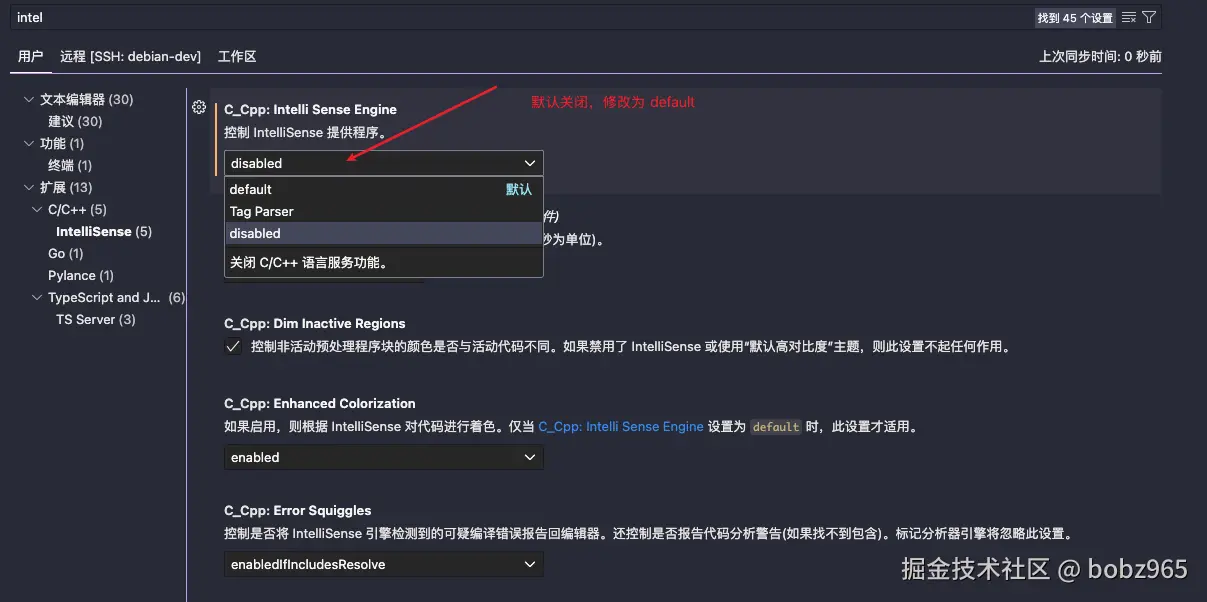Select TS Server (3) in the tree
The image size is (1207, 602).
[x=96, y=319]
